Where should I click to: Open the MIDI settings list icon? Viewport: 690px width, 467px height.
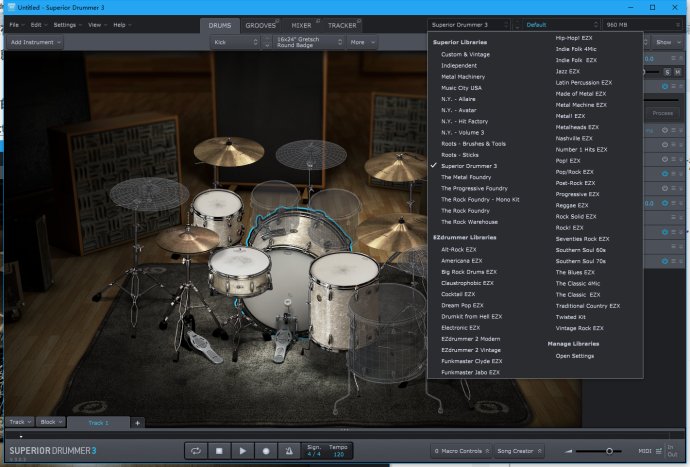pos(658,451)
